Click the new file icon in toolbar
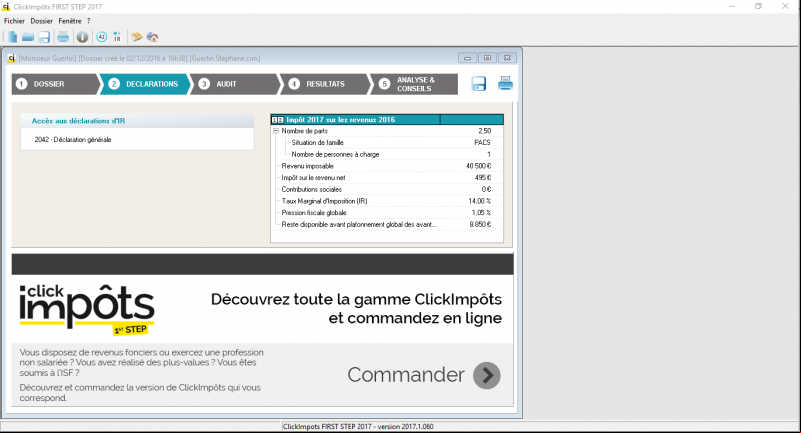 coord(12,37)
